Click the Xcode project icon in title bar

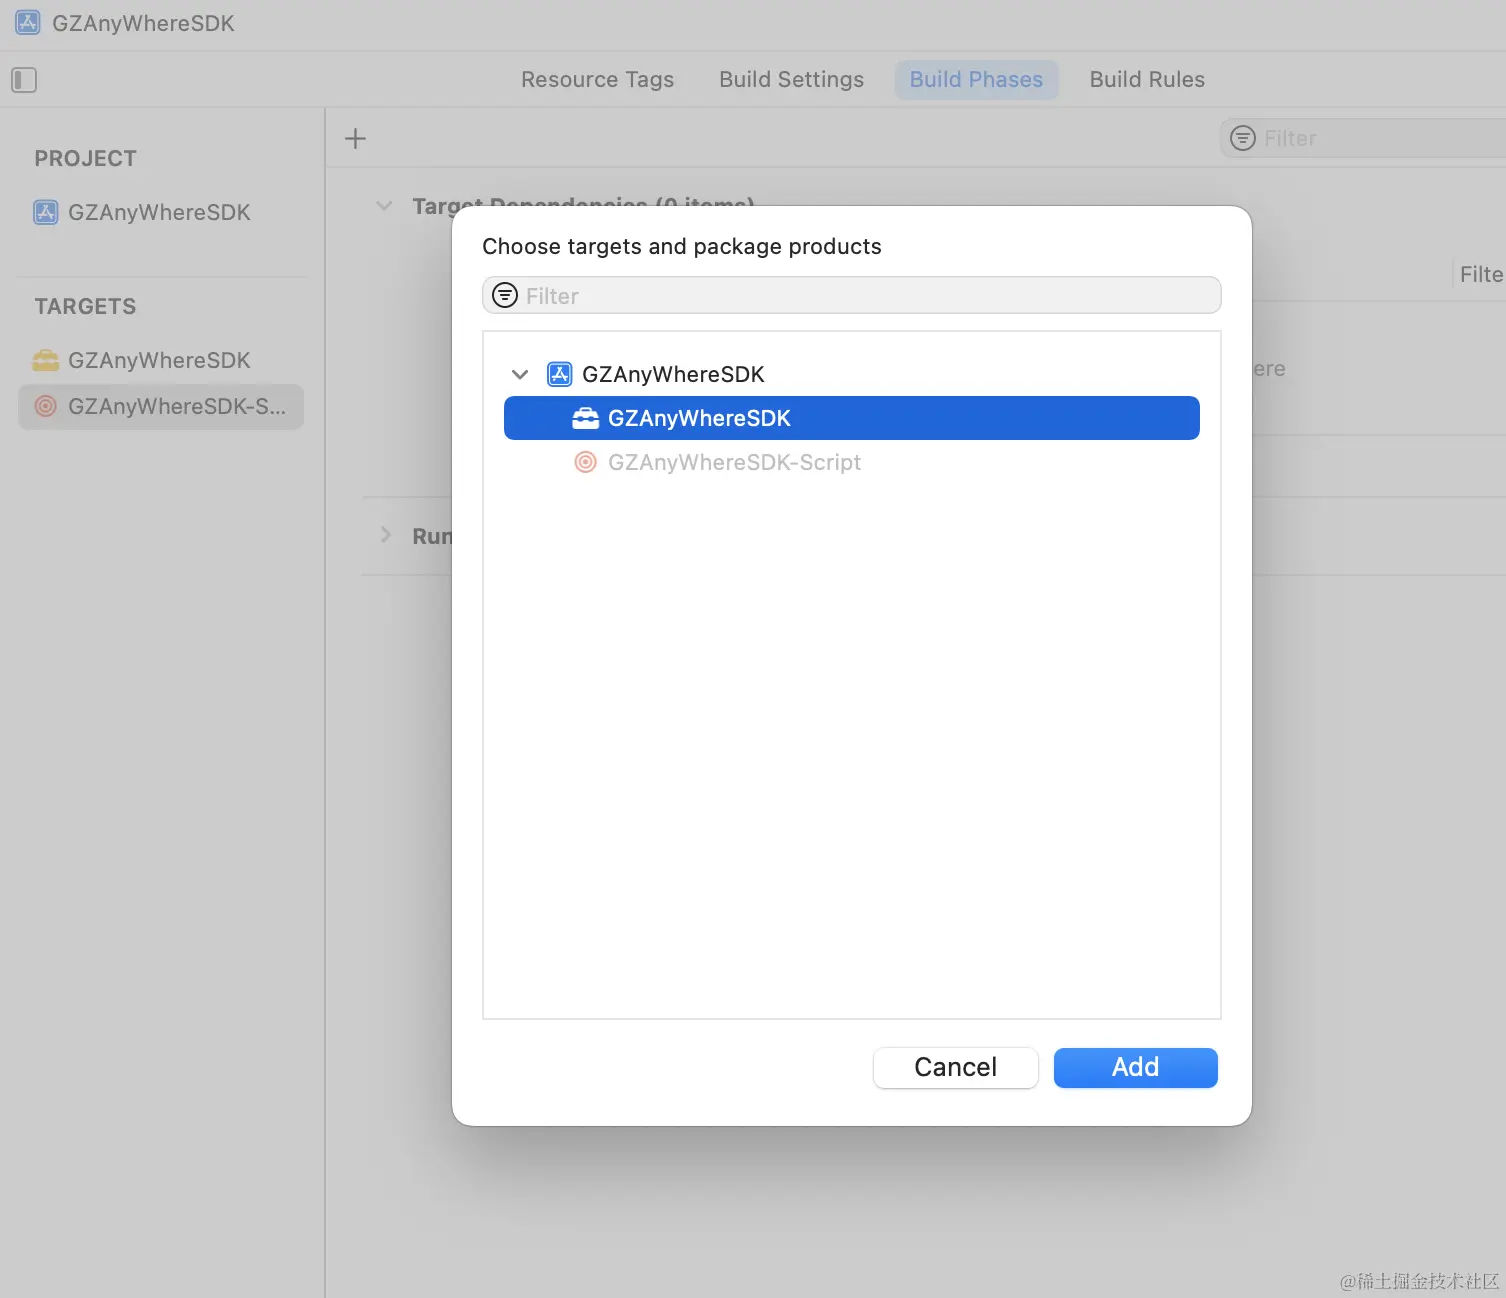[27, 23]
